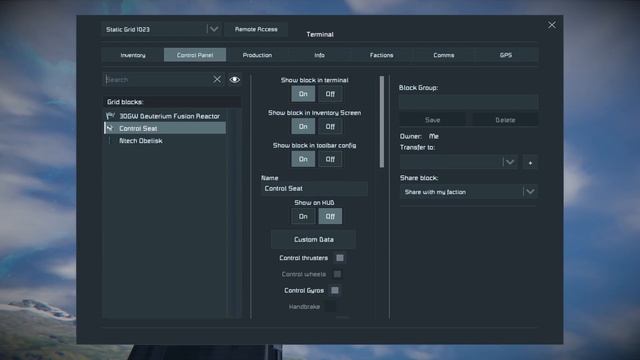Go to the Info tab
The height and width of the screenshot is (360, 640).
click(319, 55)
